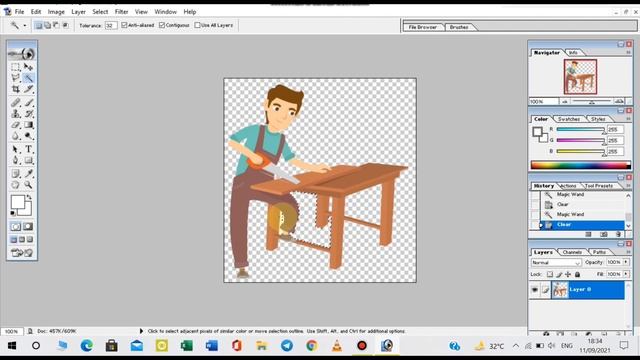
Task: Select the Lasso tool
Action: [16, 78]
